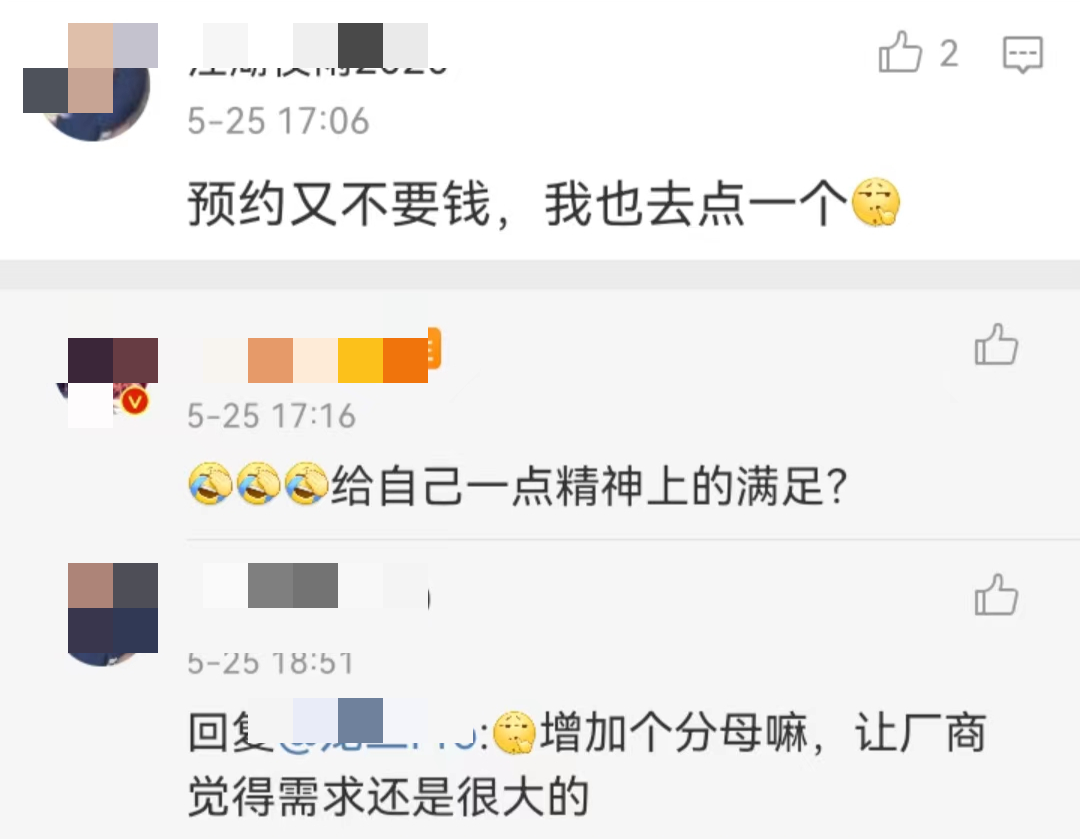1080x839 pixels.
Task: Open the @mention link after '回复'
Action: click(x=377, y=732)
